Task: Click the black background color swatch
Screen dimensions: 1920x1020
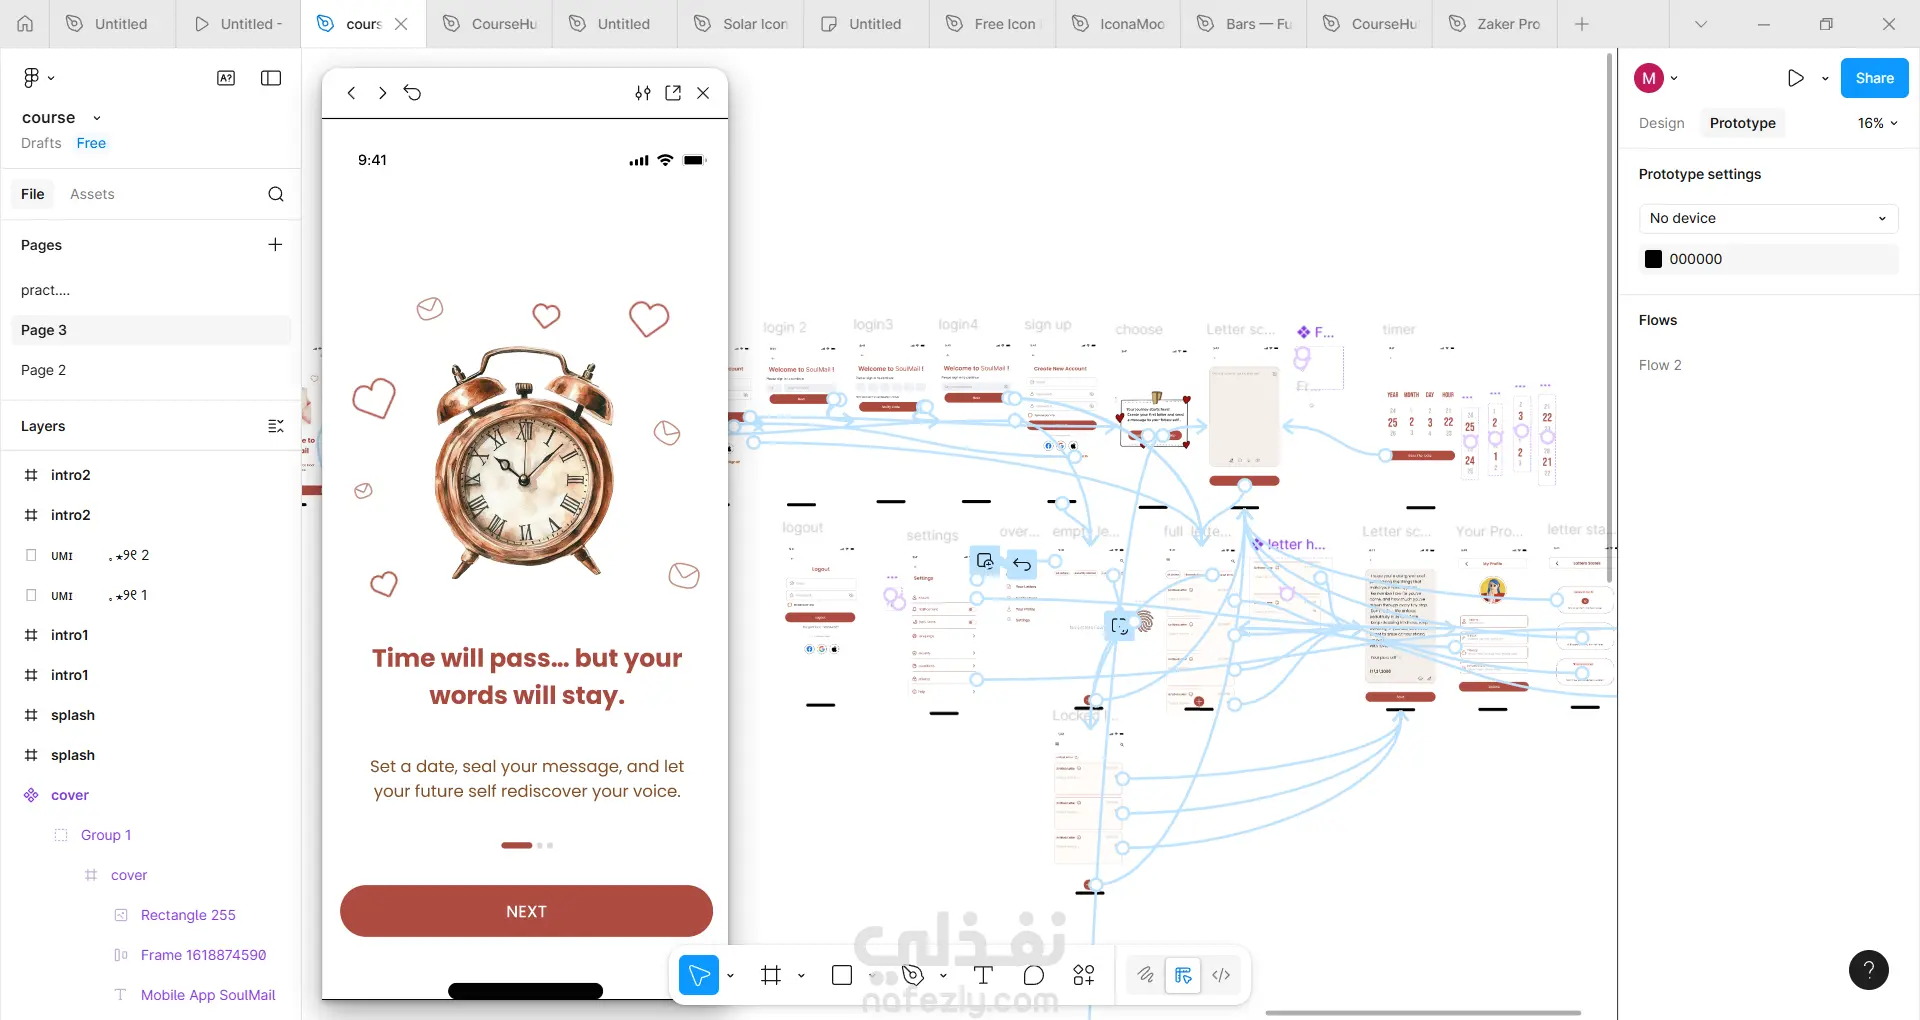Action: (1653, 259)
